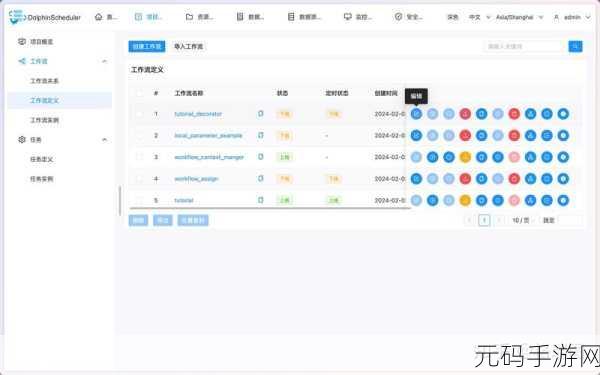Open the security shield tab in the top nav
Screen dimensions: 600x375
coord(408,17)
